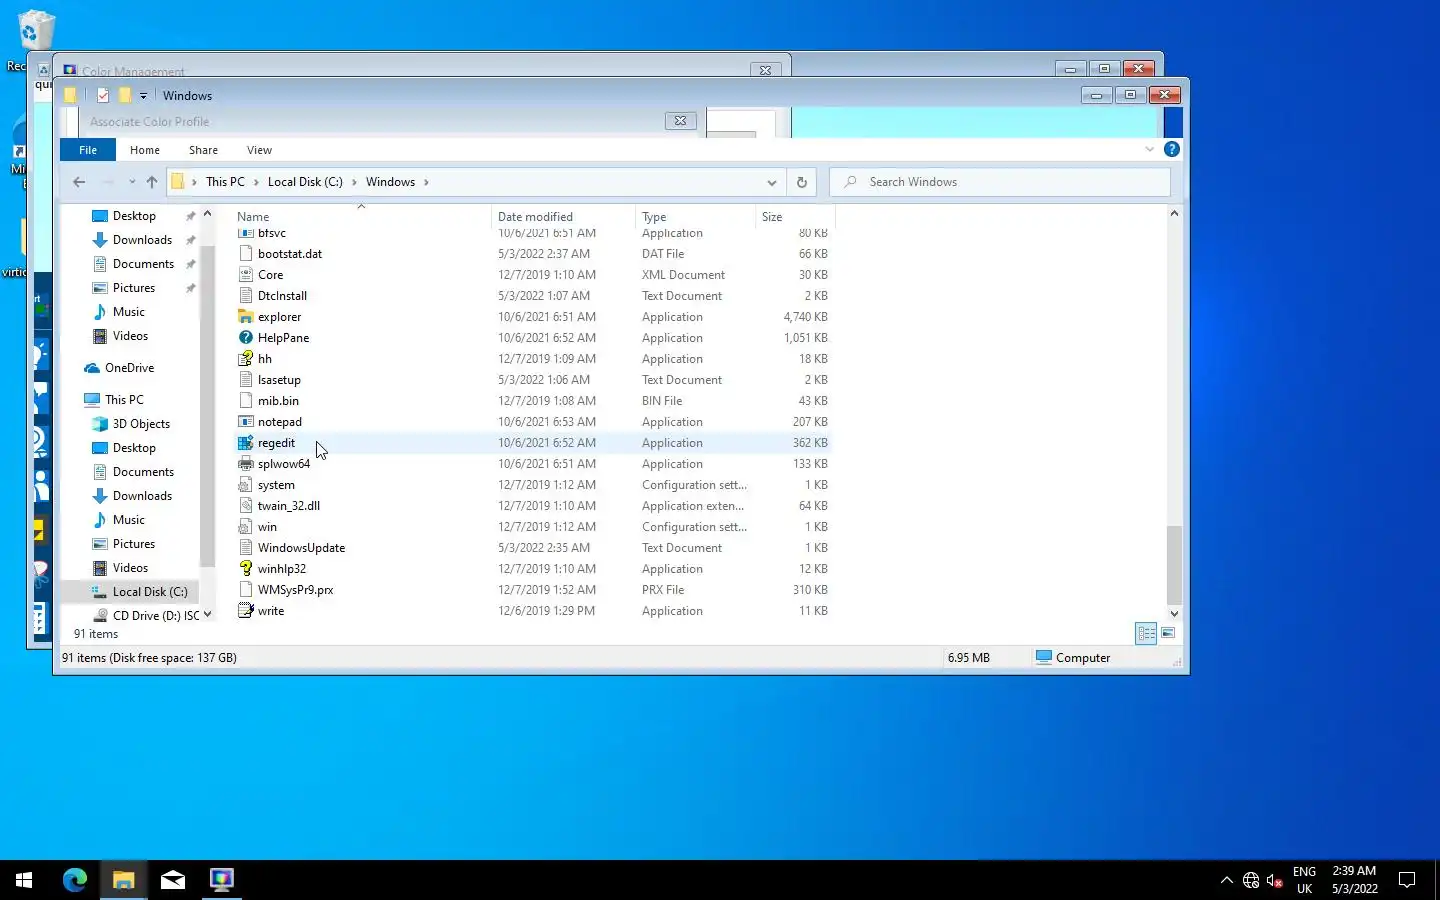Click the Properties quick access toolbar icon
This screenshot has height=900, width=1440.
[x=102, y=95]
